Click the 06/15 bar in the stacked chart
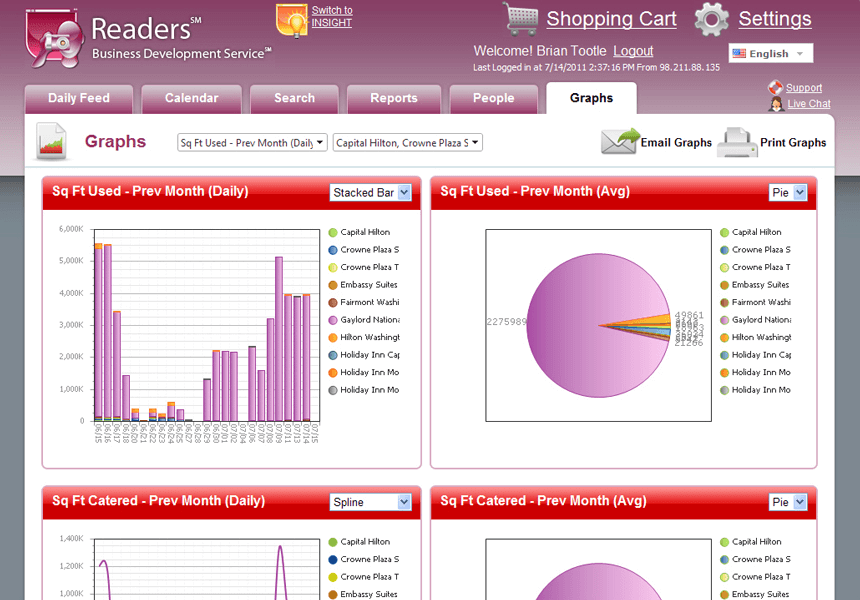This screenshot has height=600, width=860. tap(98, 332)
